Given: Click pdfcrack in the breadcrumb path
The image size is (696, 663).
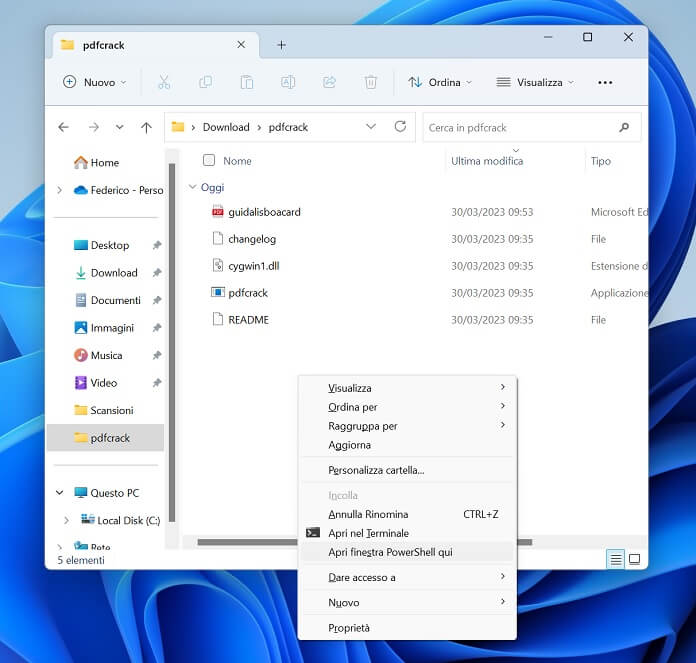Looking at the screenshot, I should [288, 127].
